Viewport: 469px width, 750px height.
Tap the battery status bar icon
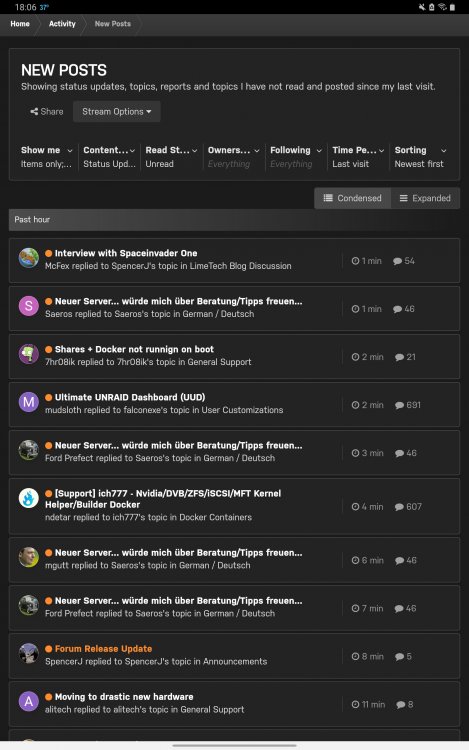point(452,7)
